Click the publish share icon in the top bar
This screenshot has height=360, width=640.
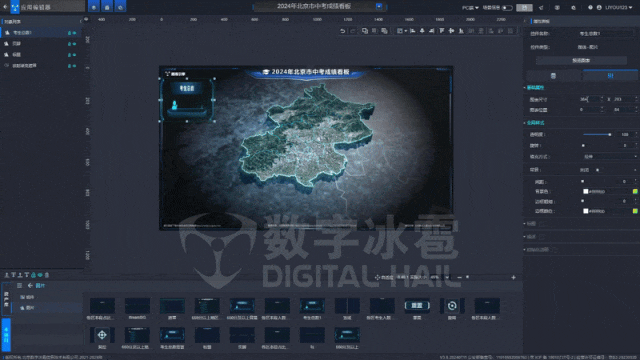[541, 8]
